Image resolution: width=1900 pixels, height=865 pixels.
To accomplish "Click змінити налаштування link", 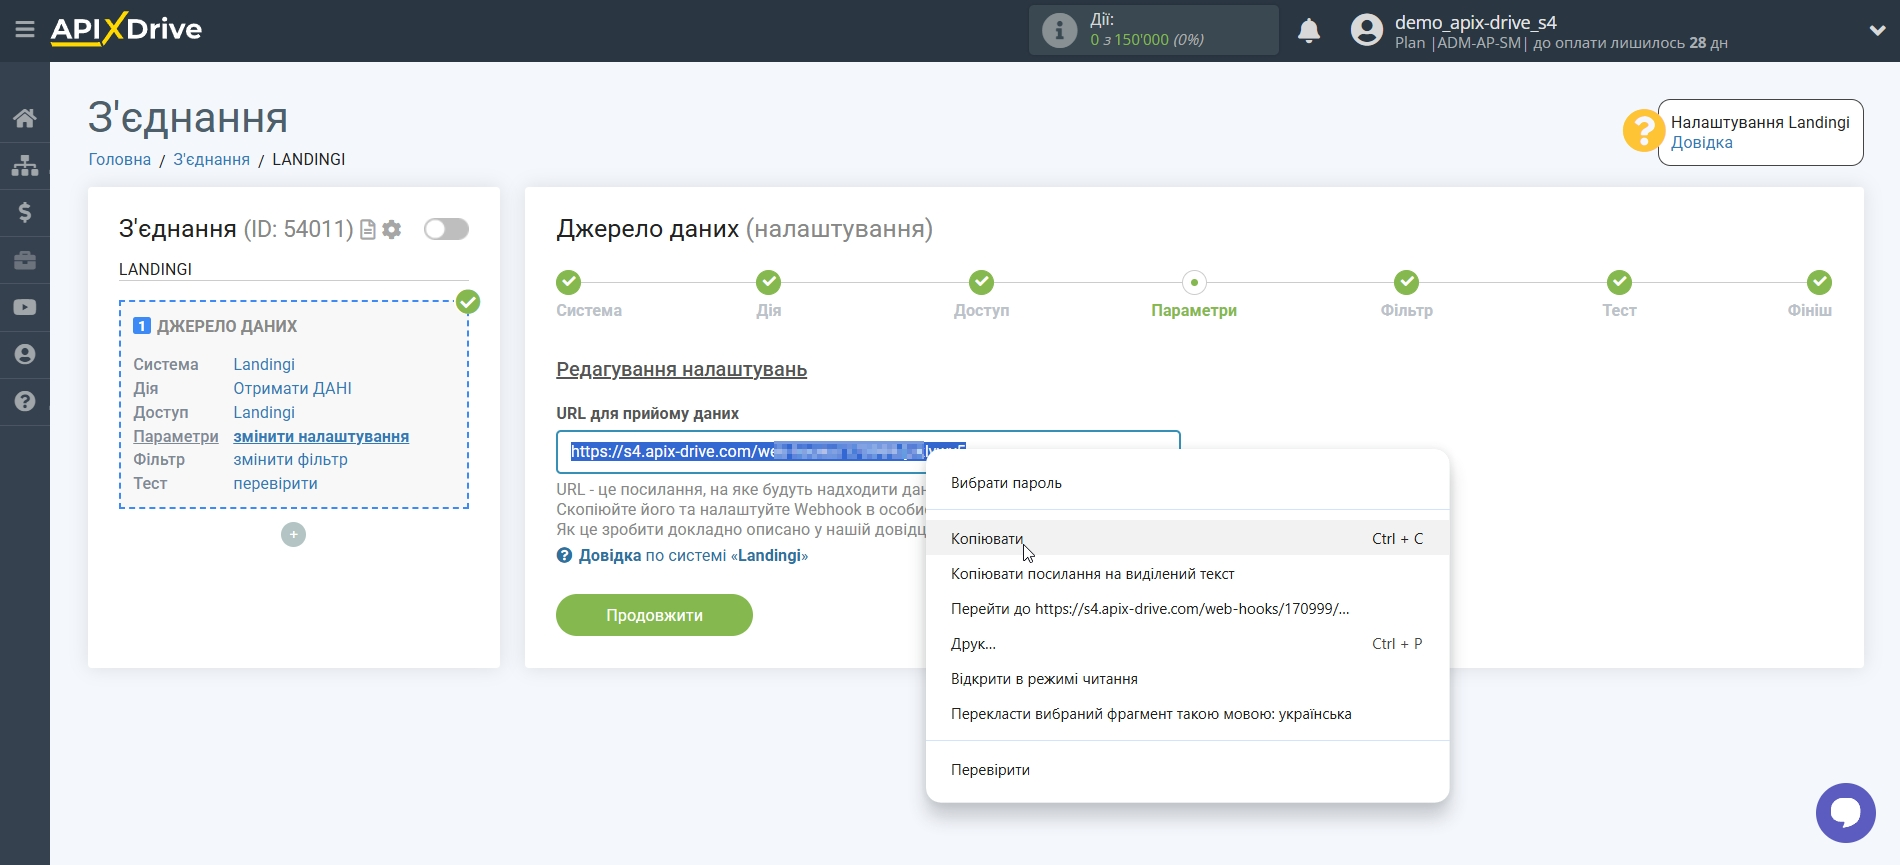I will pyautogui.click(x=321, y=436).
